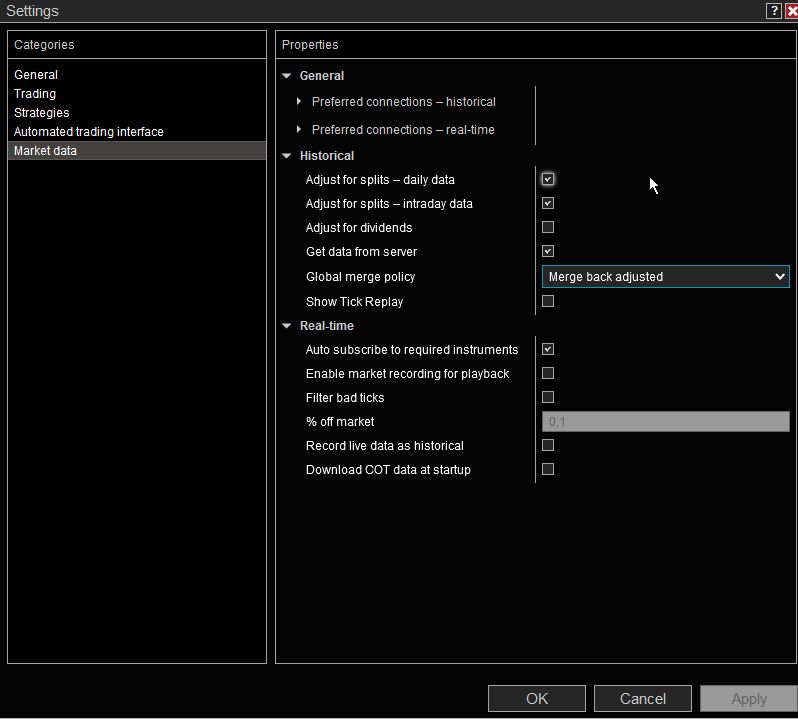Enable Show Tick Replay

pos(548,301)
